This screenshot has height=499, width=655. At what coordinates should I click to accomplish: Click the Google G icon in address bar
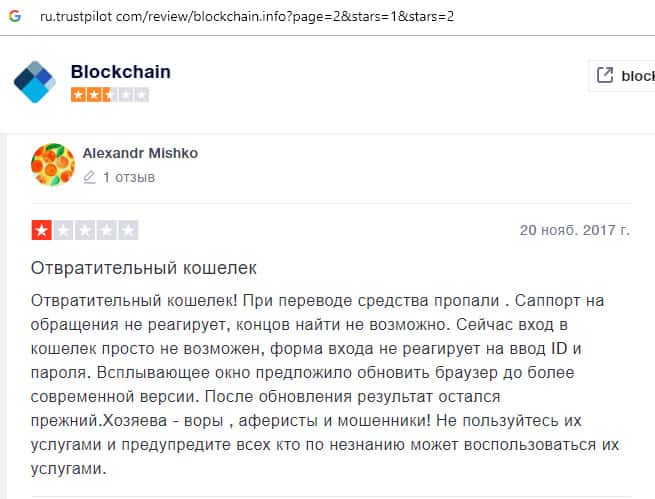point(17,16)
